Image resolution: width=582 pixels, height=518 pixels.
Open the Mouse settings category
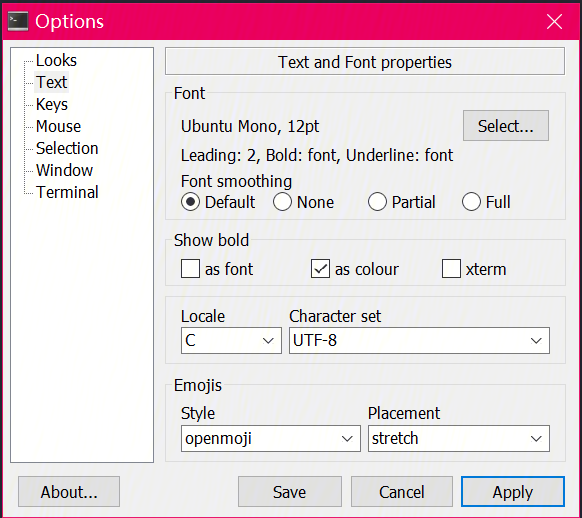(x=58, y=126)
